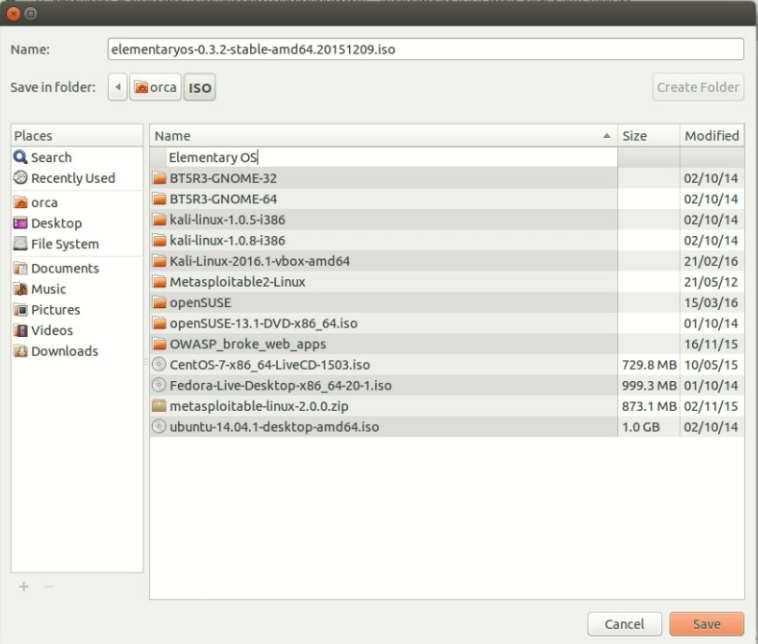Select the Fedora-Live-Desktop-x86_64-20-1.iso file name
This screenshot has width=758, height=644.
[280, 386]
